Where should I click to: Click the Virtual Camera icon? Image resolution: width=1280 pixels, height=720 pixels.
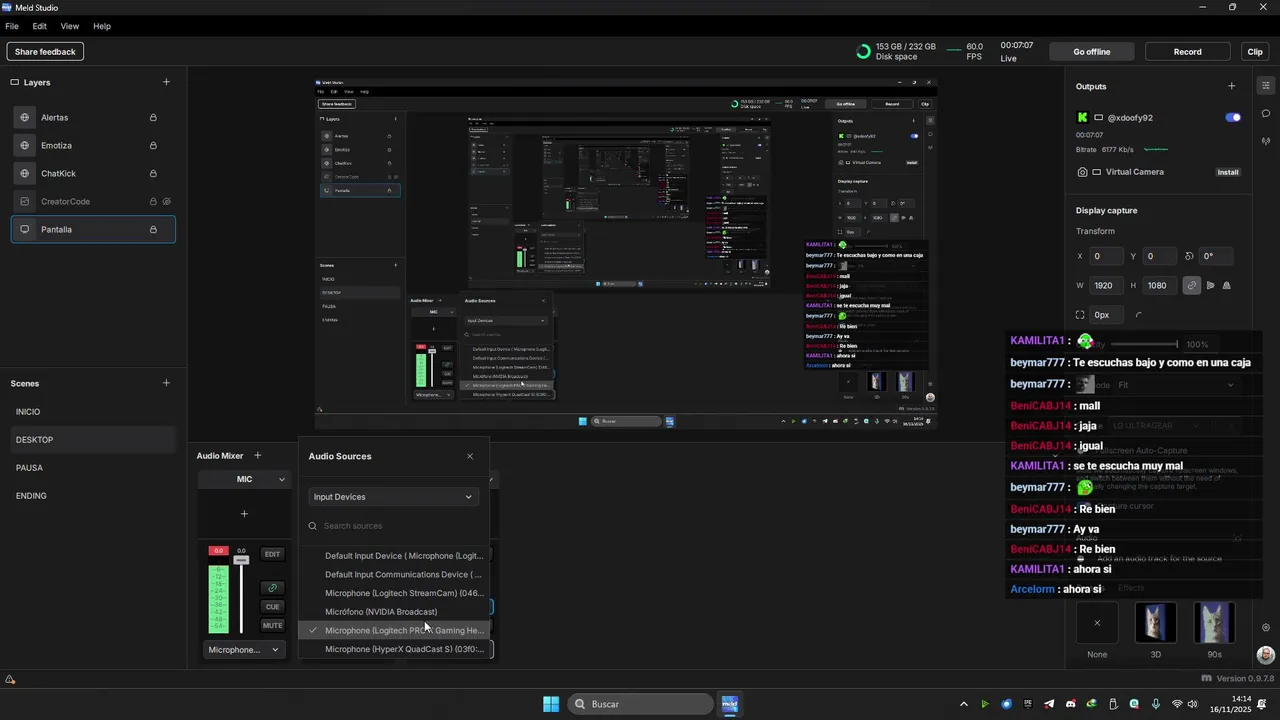[x=1082, y=172]
